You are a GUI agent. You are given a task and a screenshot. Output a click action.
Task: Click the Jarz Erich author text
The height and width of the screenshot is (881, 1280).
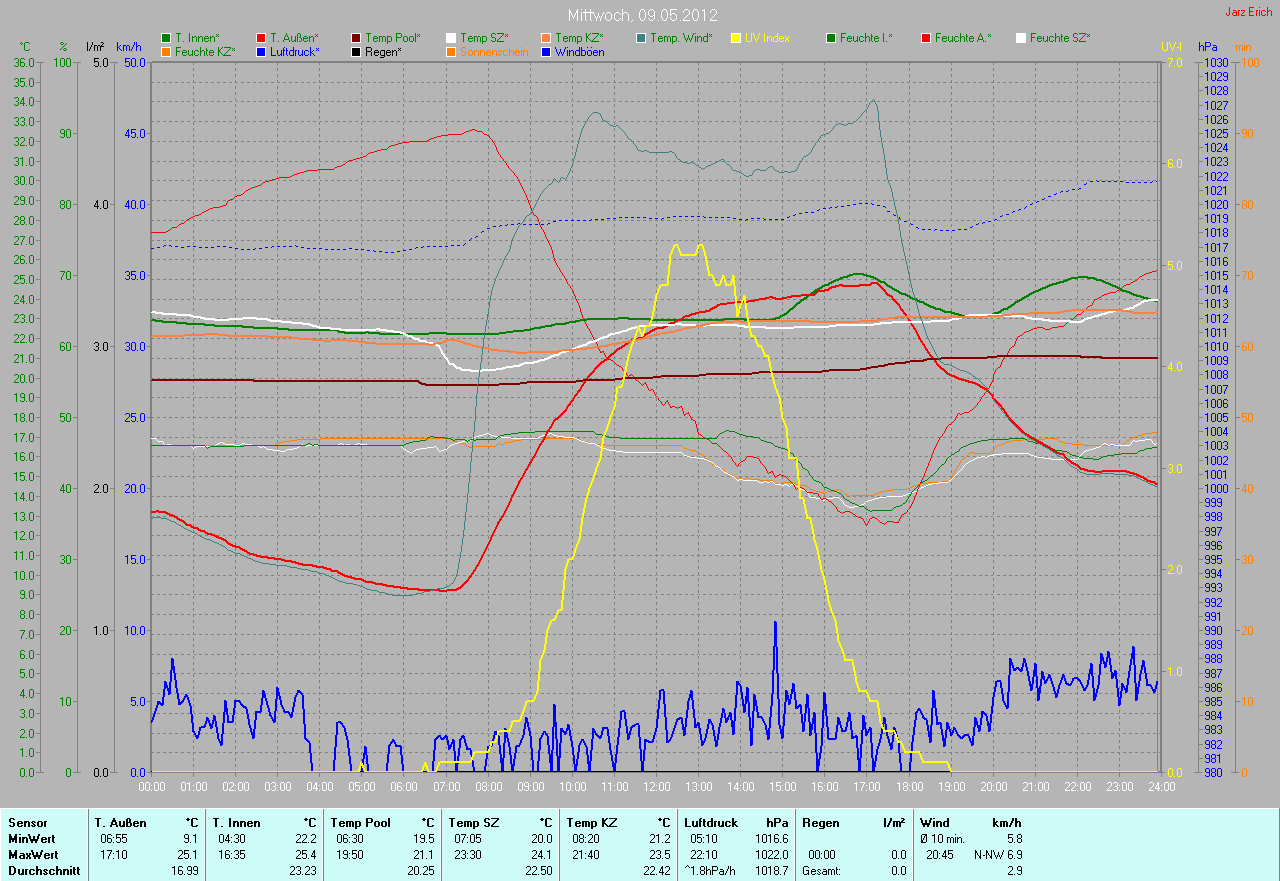click(1250, 12)
